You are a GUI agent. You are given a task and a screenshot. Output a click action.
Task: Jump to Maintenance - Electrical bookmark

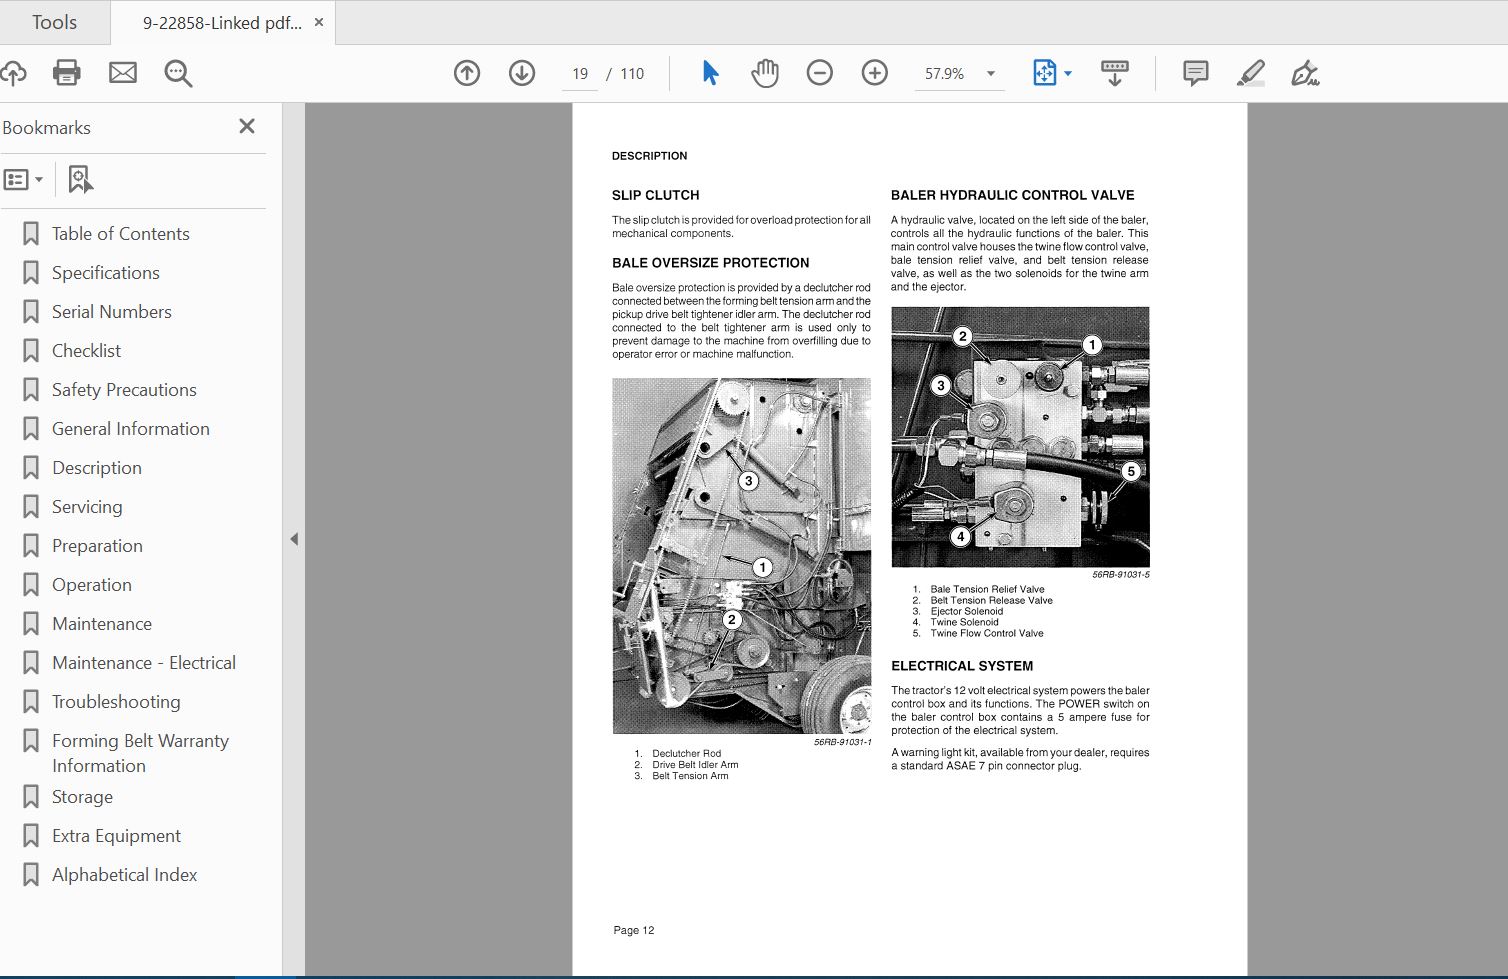(x=144, y=663)
